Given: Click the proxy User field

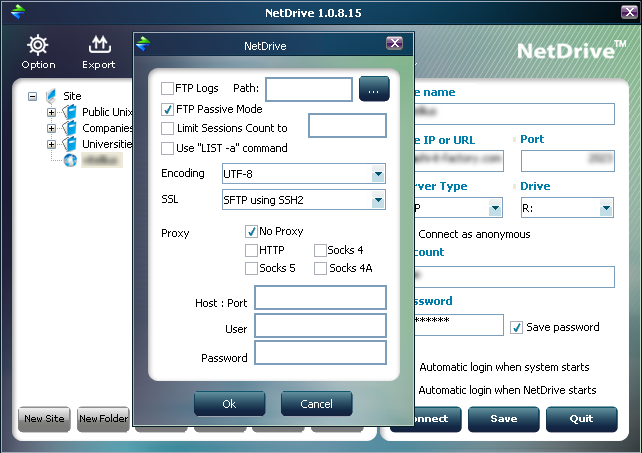Looking at the screenshot, I should 320,325.
